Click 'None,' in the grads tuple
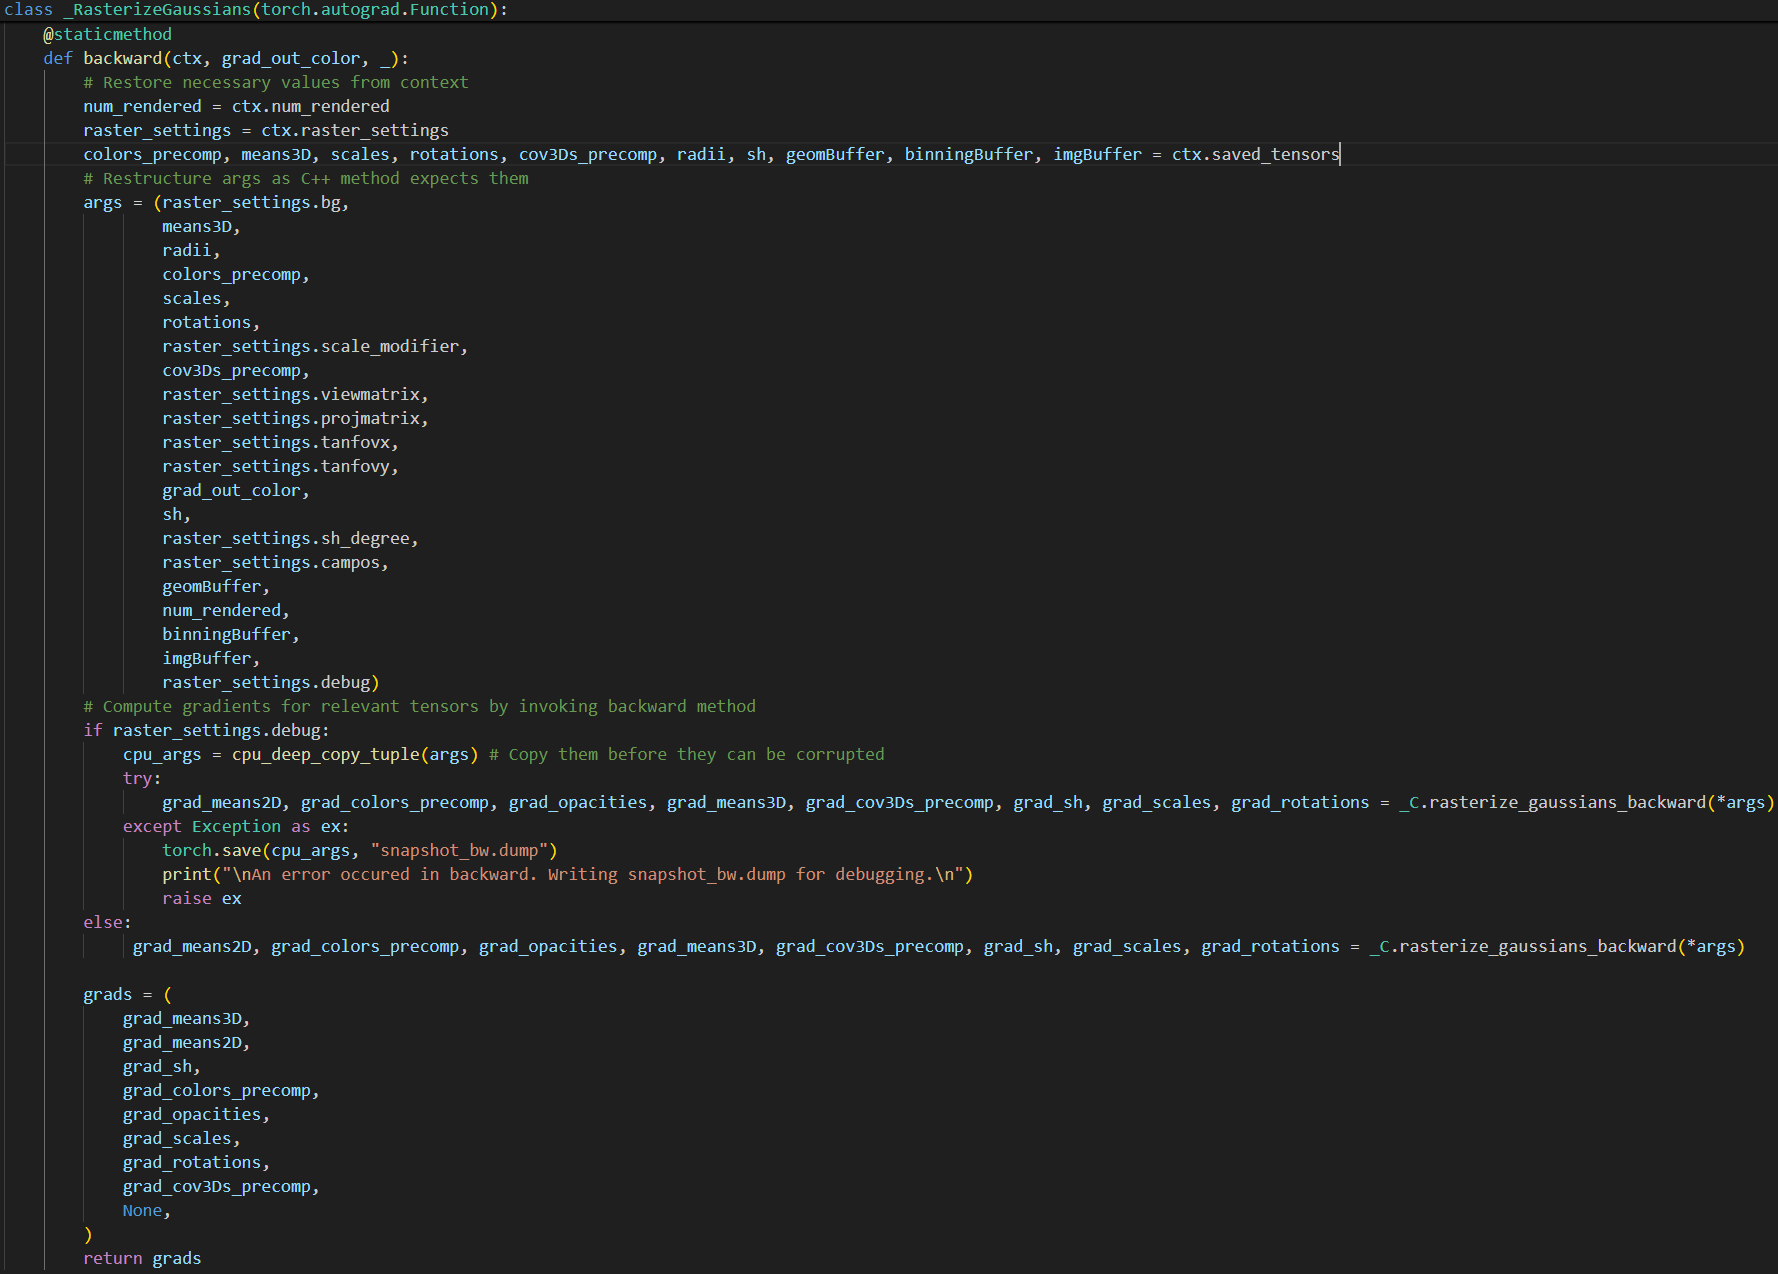 [147, 1210]
